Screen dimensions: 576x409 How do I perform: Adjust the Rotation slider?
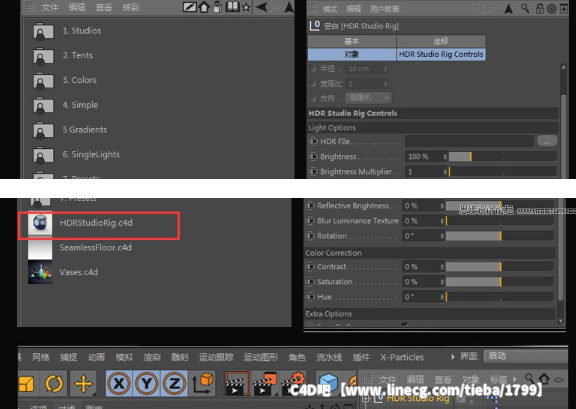point(500,236)
